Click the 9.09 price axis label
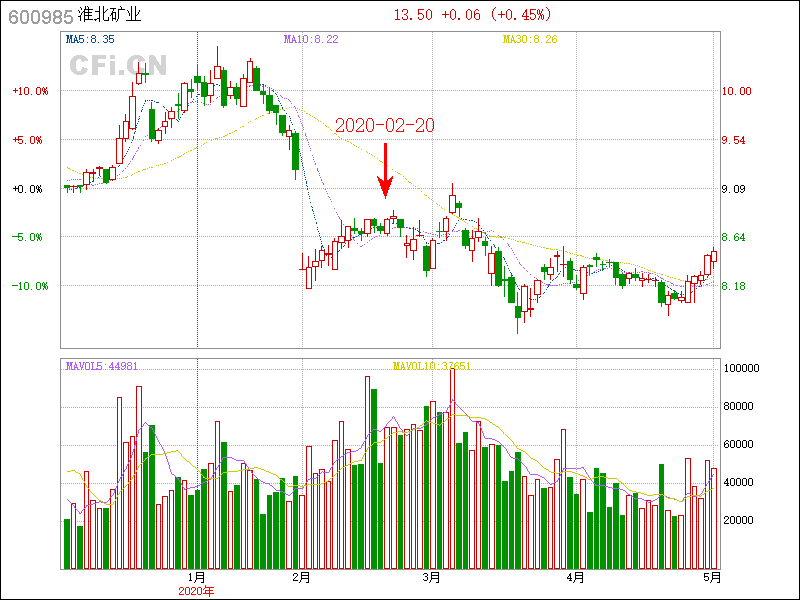Image resolution: width=800 pixels, height=600 pixels. [736, 189]
